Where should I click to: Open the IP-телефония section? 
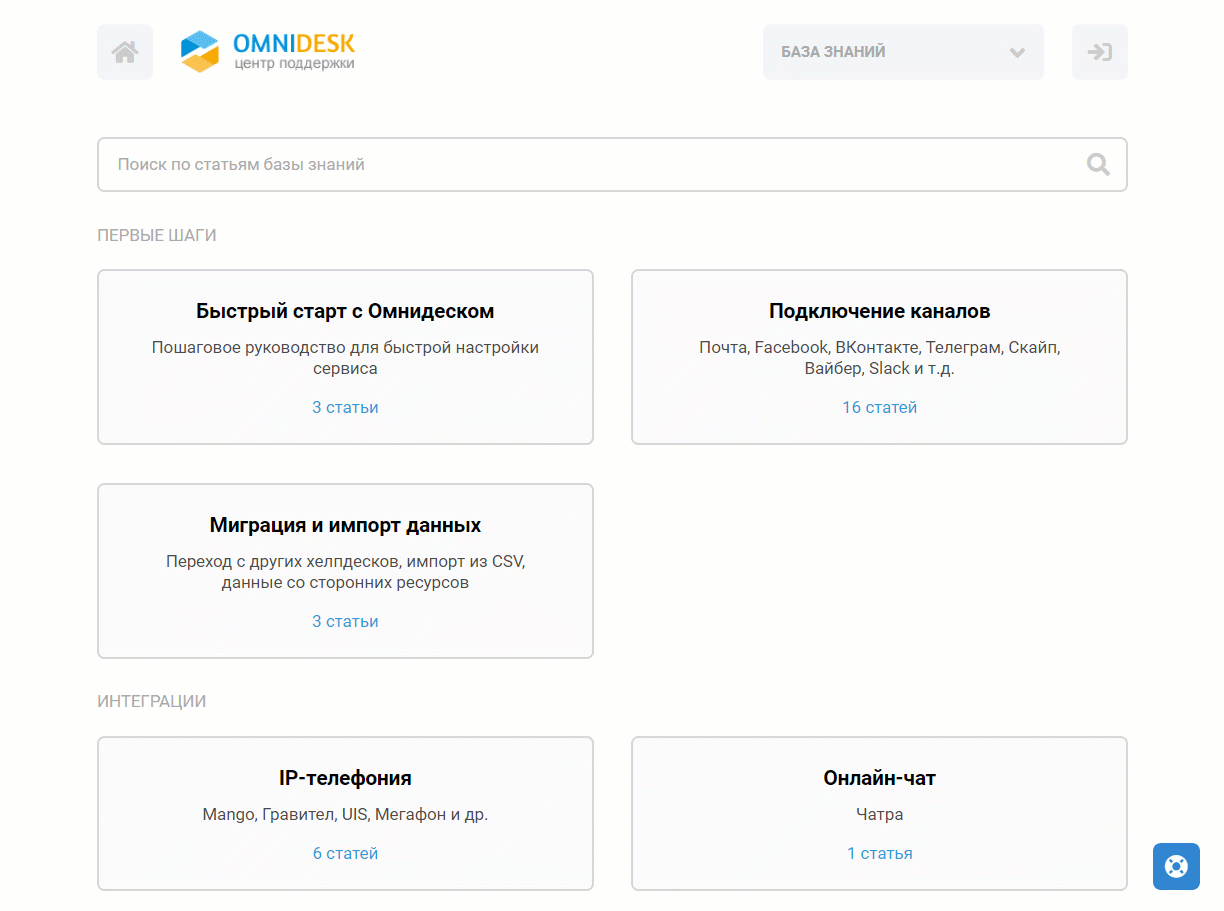(345, 778)
